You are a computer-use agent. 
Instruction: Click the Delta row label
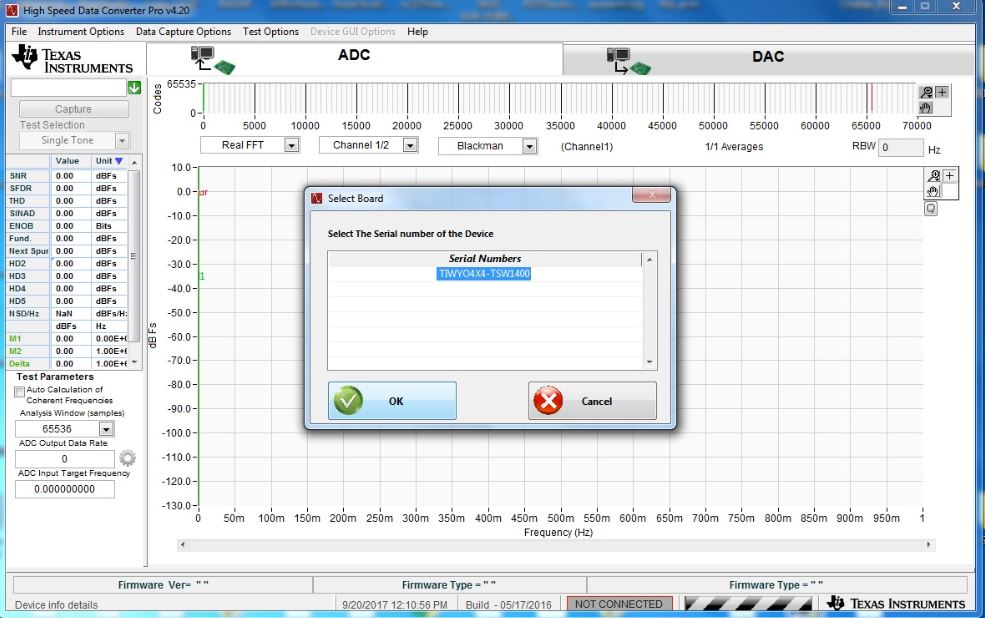[19, 364]
